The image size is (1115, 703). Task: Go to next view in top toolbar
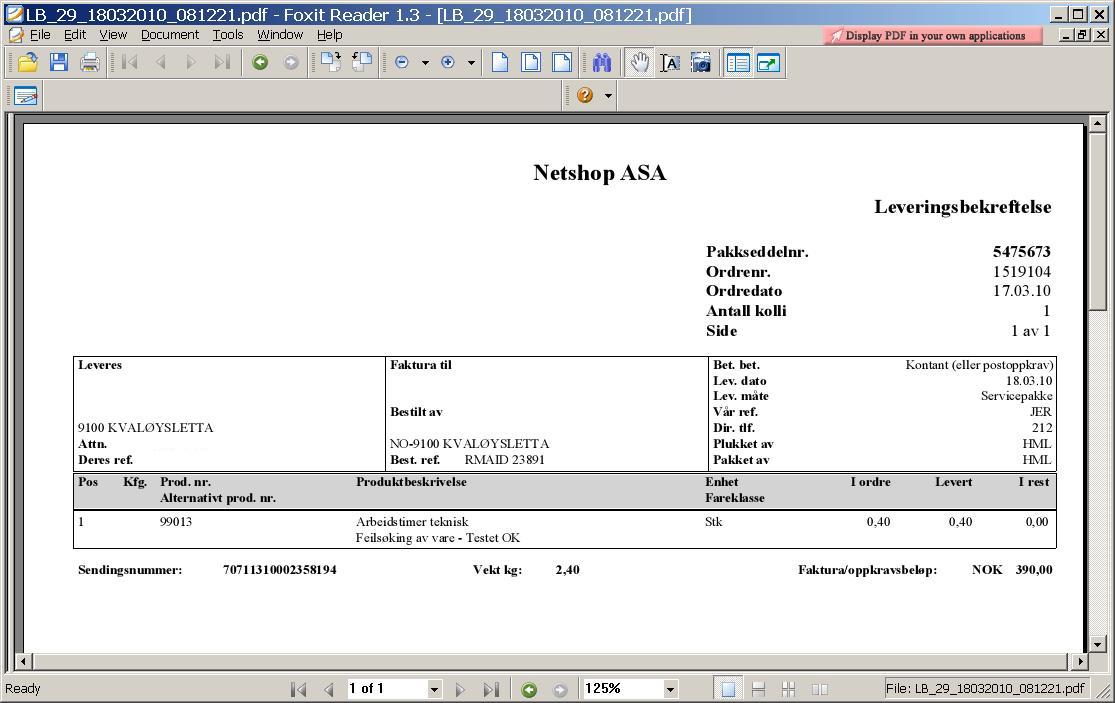click(291, 63)
